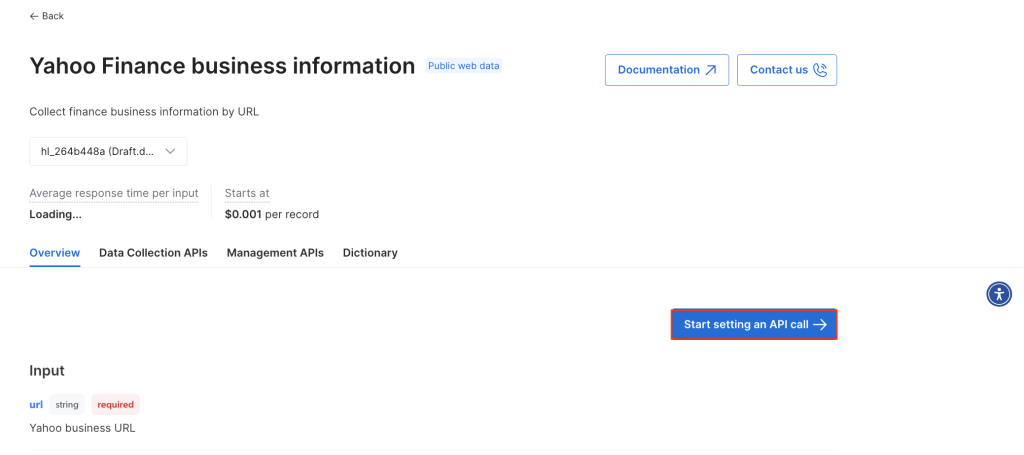
Task: Click the right arrow icon on API call button
Action: coord(820,325)
